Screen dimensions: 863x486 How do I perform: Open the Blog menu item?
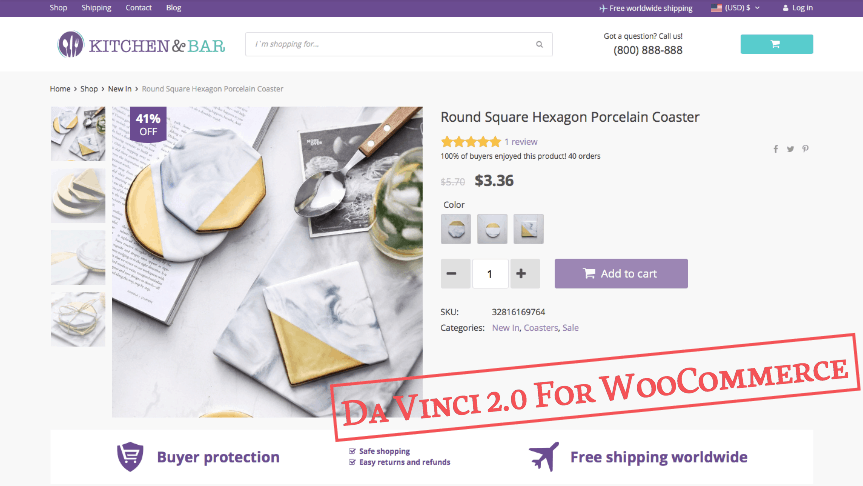(x=173, y=8)
